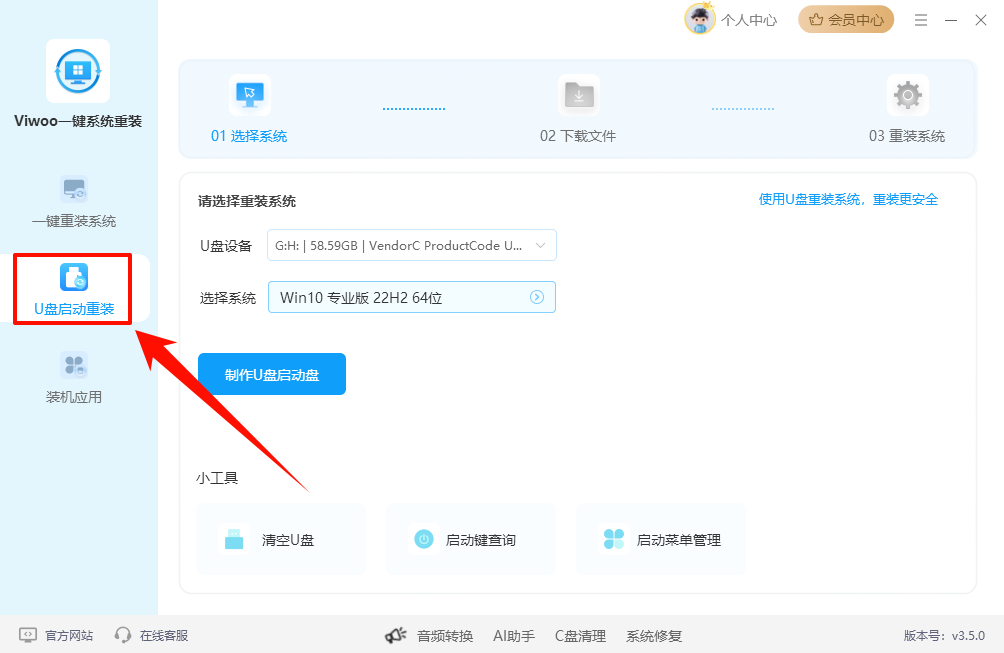The image size is (1004, 653).
Task: Click the 在线客服 headset icon
Action: tap(122, 635)
